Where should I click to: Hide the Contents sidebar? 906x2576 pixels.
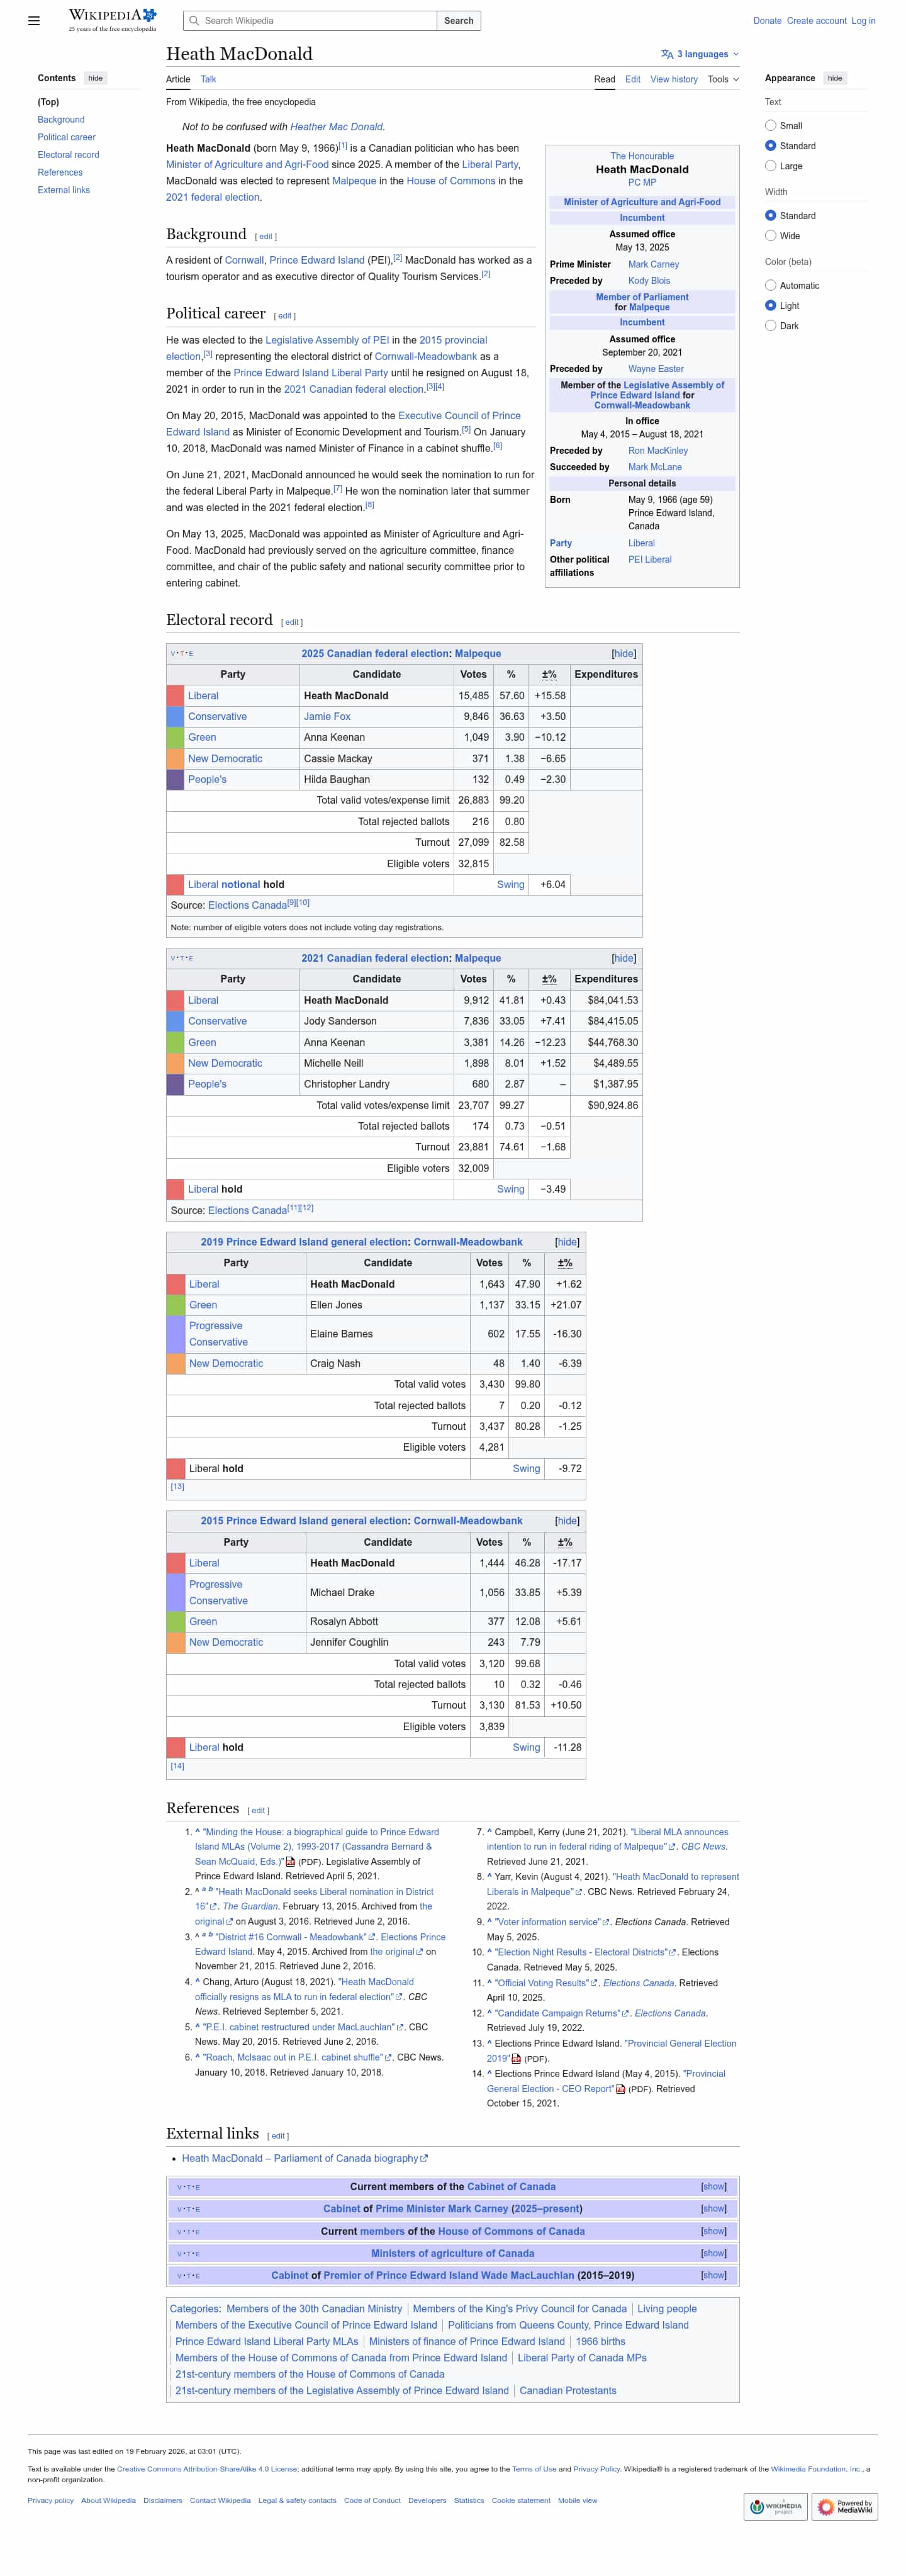click(95, 78)
